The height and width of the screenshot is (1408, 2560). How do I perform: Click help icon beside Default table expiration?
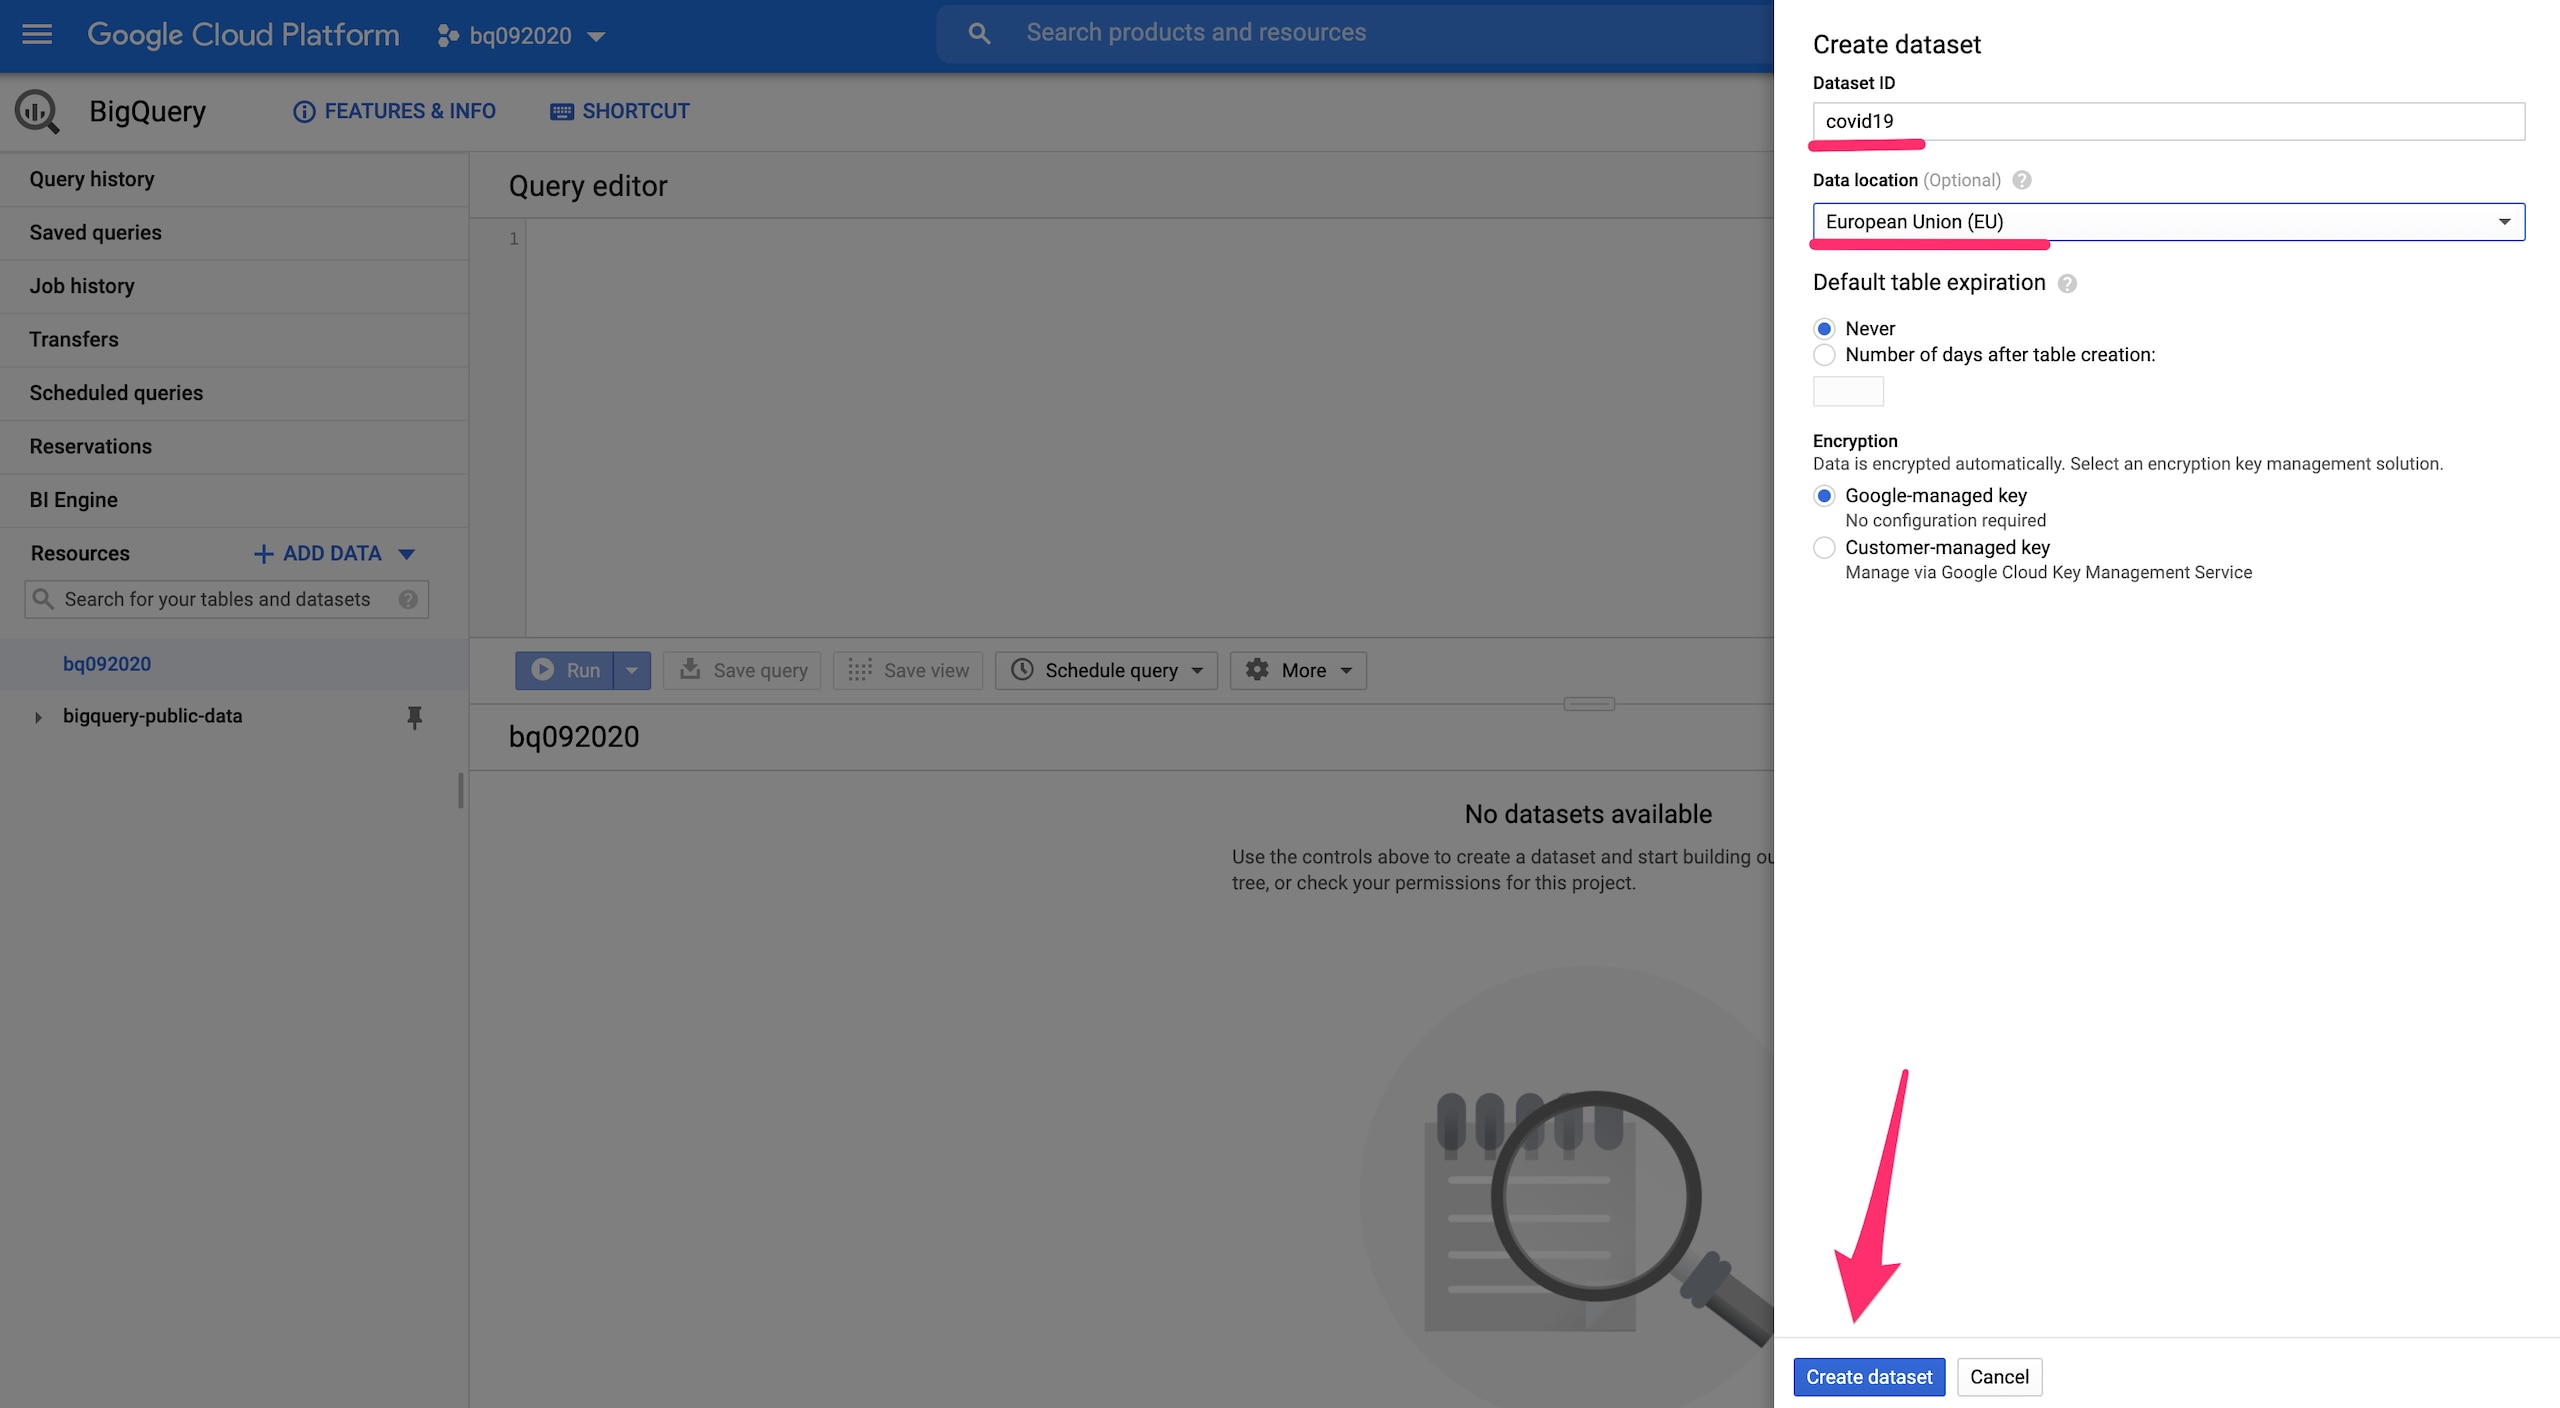pyautogui.click(x=2067, y=283)
